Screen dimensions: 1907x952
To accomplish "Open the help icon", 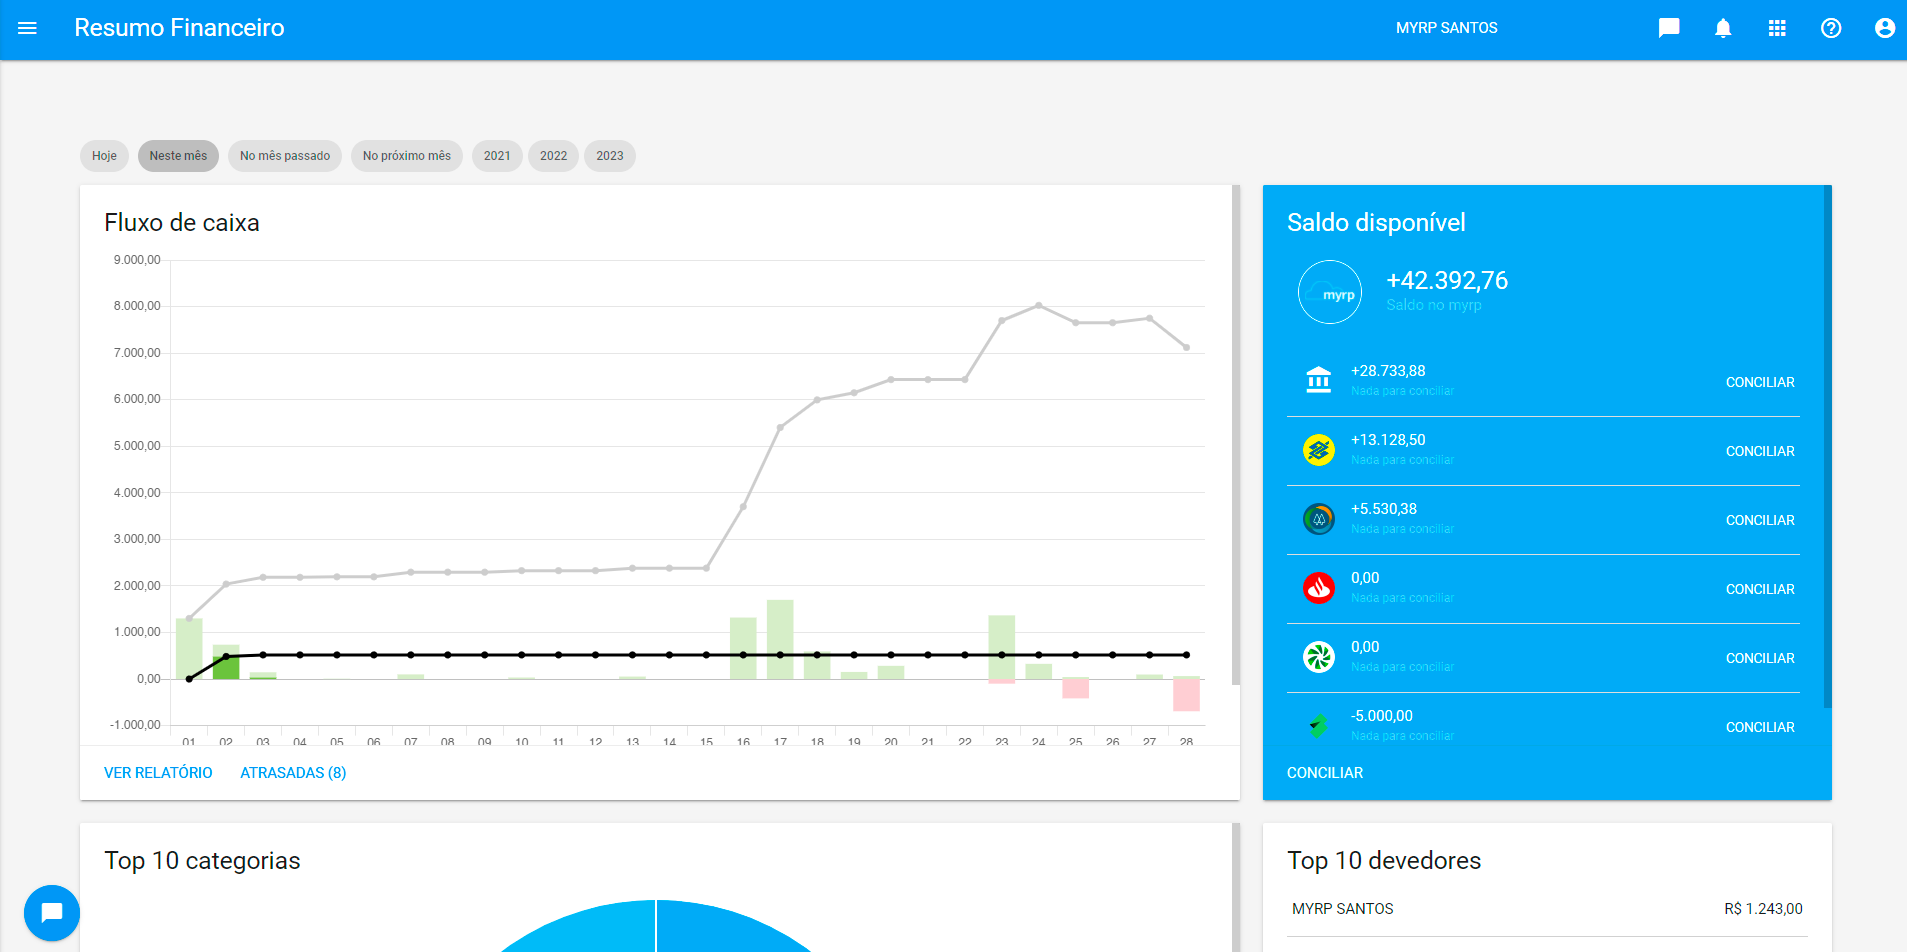I will coord(1831,28).
